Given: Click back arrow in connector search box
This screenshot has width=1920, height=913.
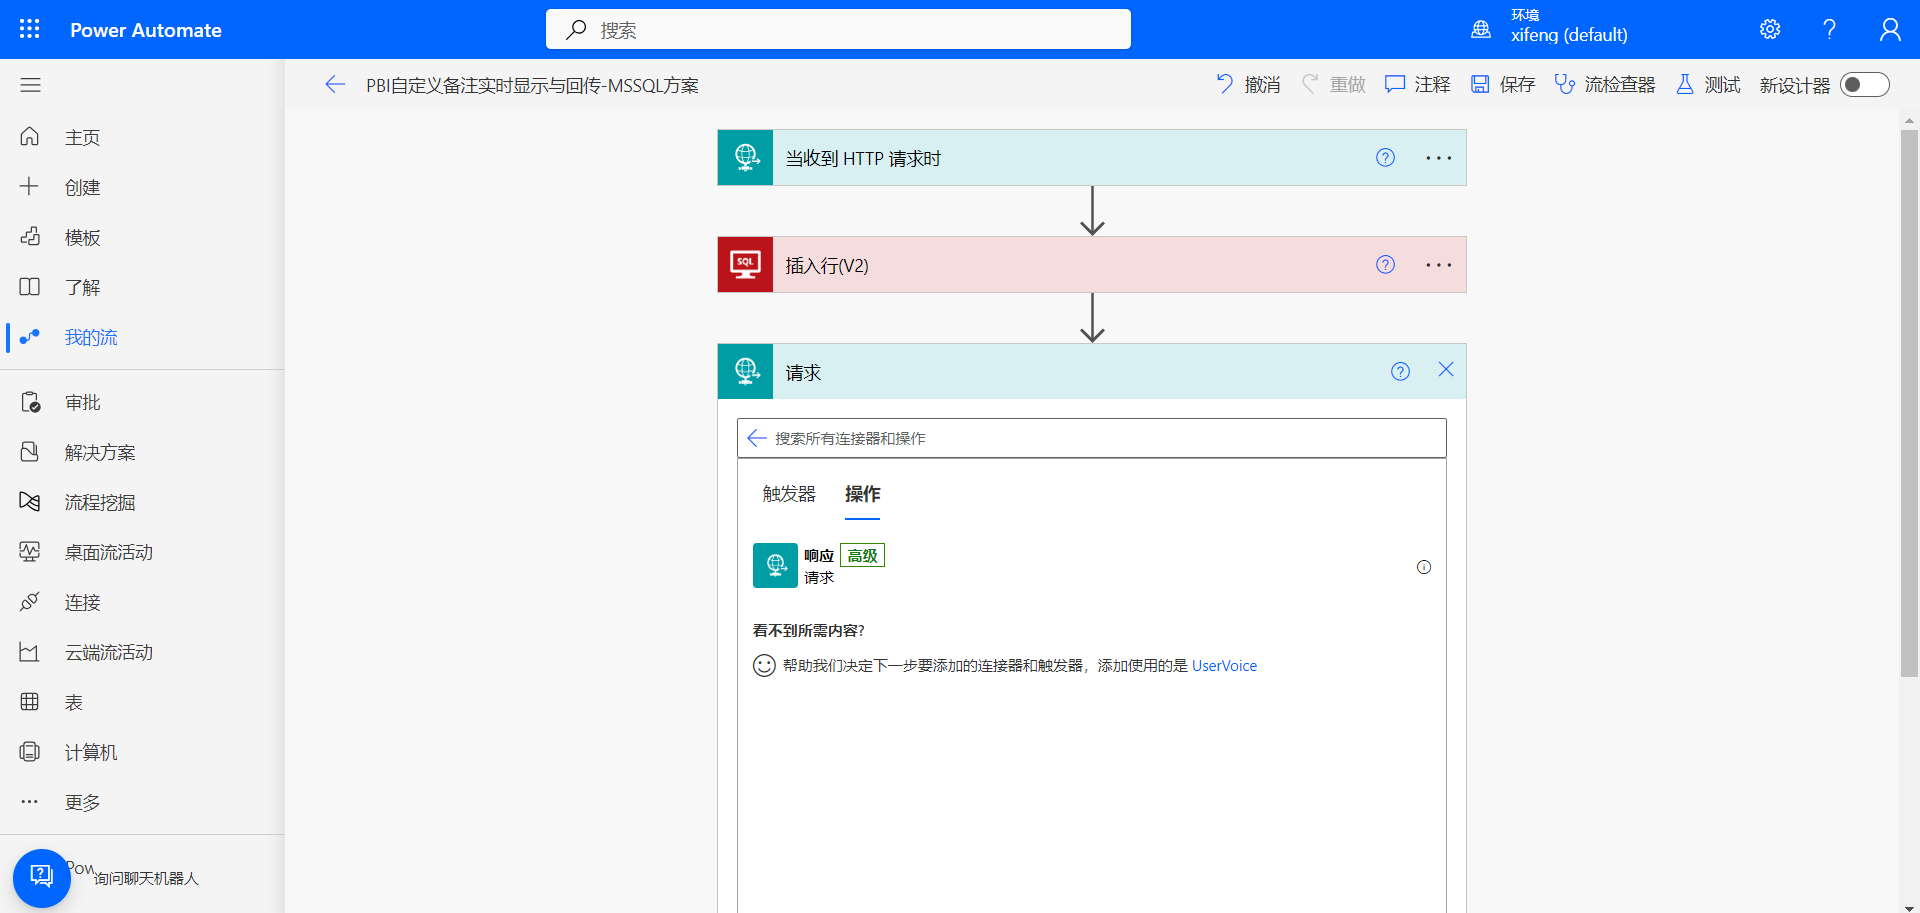Looking at the screenshot, I should tap(757, 438).
